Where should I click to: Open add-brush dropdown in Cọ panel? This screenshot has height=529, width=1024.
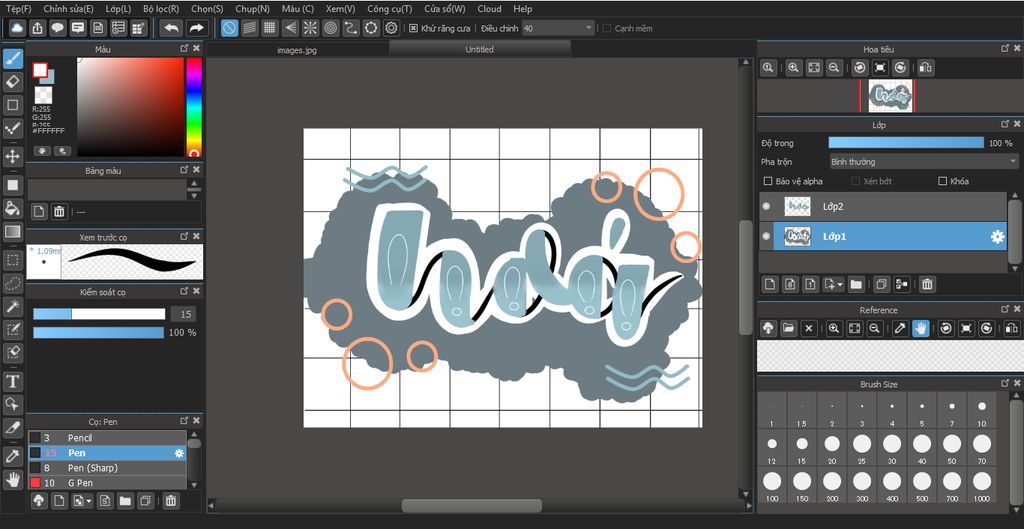tap(89, 501)
